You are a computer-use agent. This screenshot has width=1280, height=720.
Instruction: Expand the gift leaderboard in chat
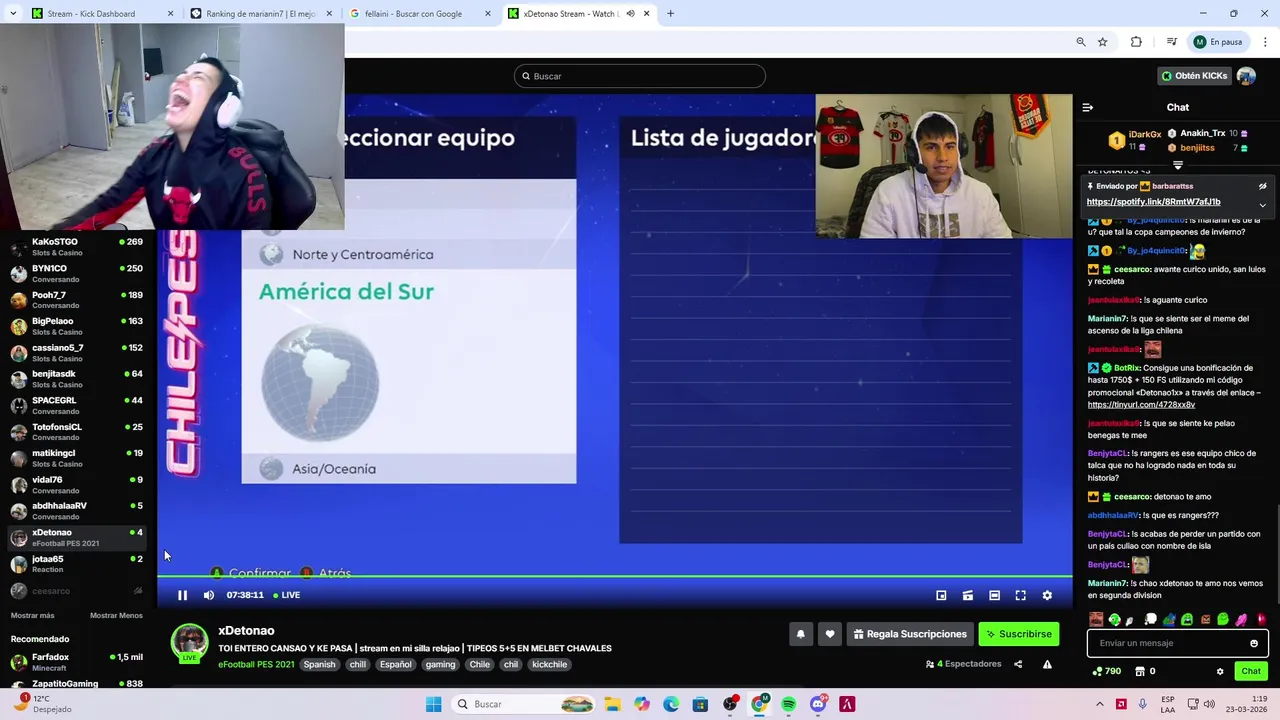coord(1178,165)
